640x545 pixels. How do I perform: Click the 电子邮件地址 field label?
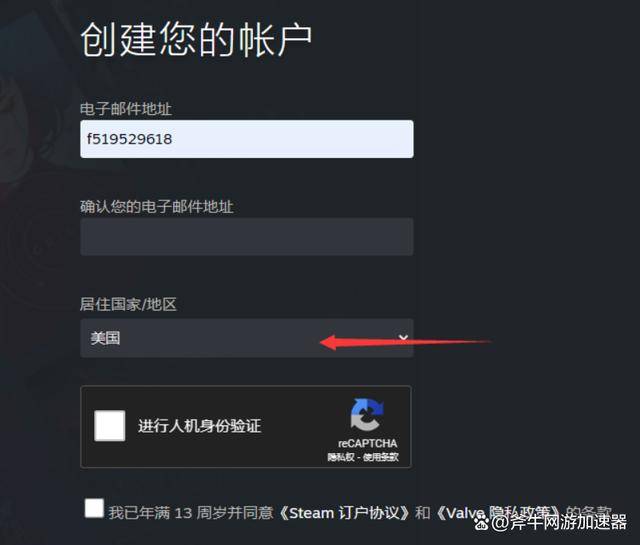126,109
